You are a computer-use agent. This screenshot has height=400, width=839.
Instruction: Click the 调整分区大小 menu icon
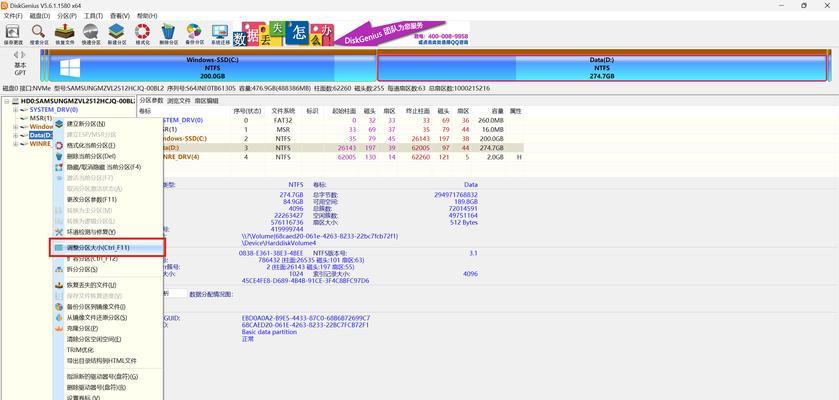(59, 248)
